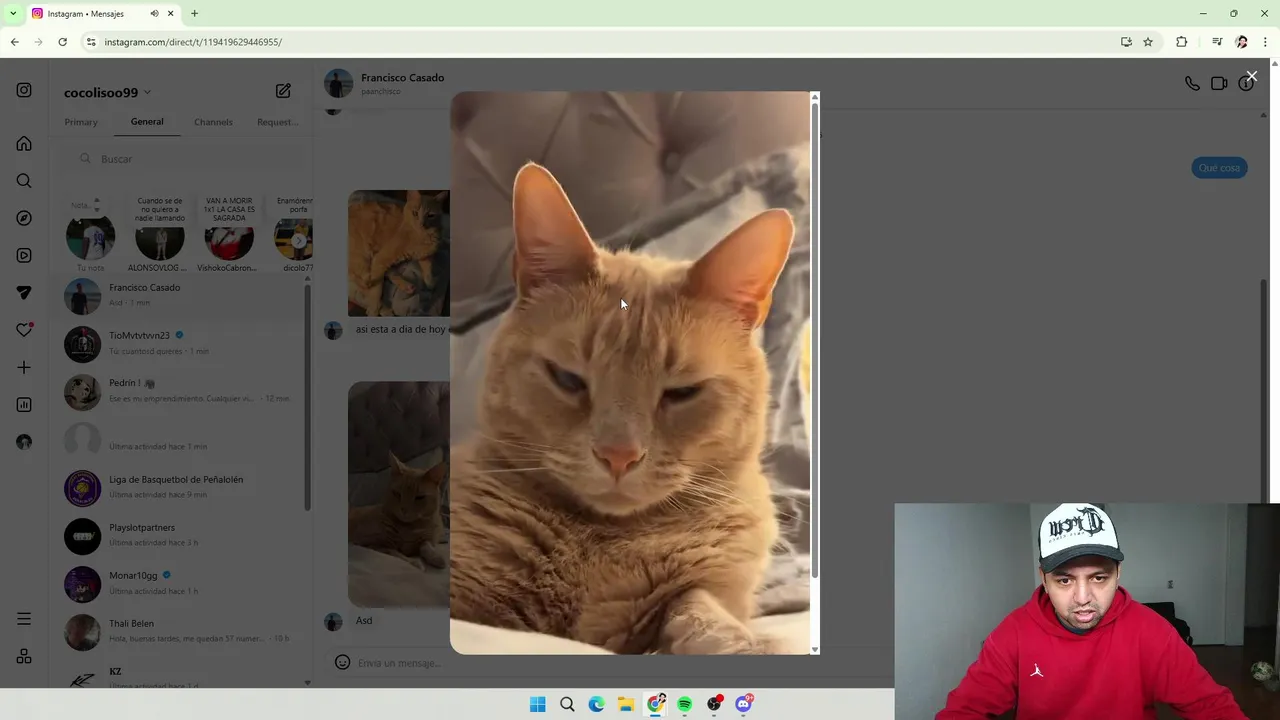1280x720 pixels.
Task: Open the ALONSOVLOG note avatar
Action: click(x=160, y=242)
